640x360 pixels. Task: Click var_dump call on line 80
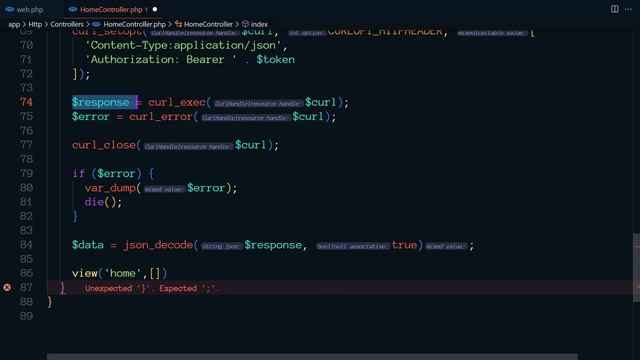[x=110, y=188]
